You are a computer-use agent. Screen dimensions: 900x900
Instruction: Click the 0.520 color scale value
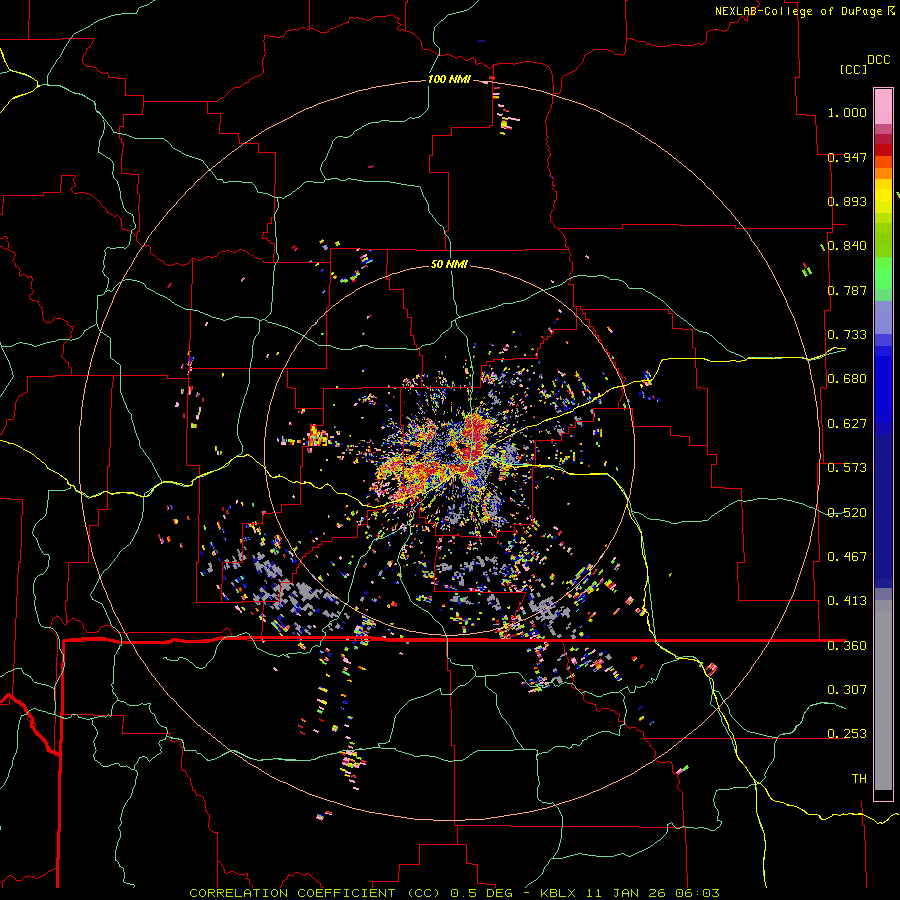point(847,512)
